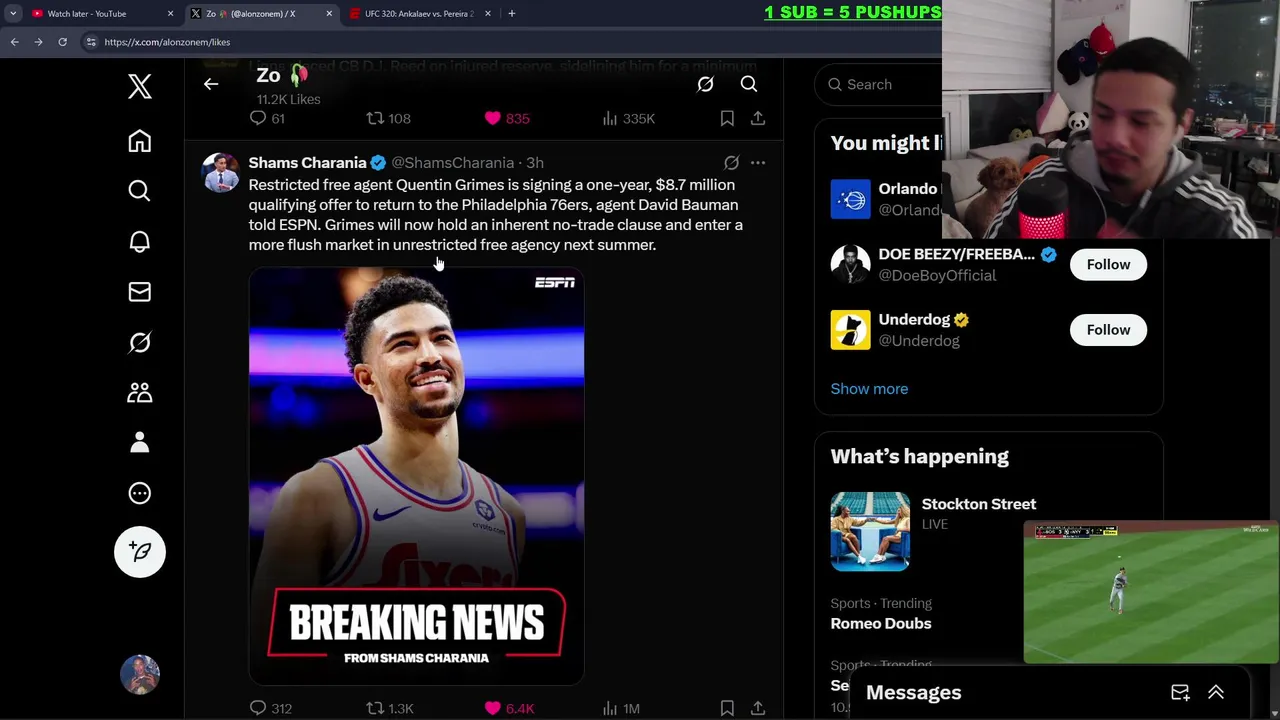The image size is (1280, 720).
Task: Reload the current page
Action: coord(62,42)
